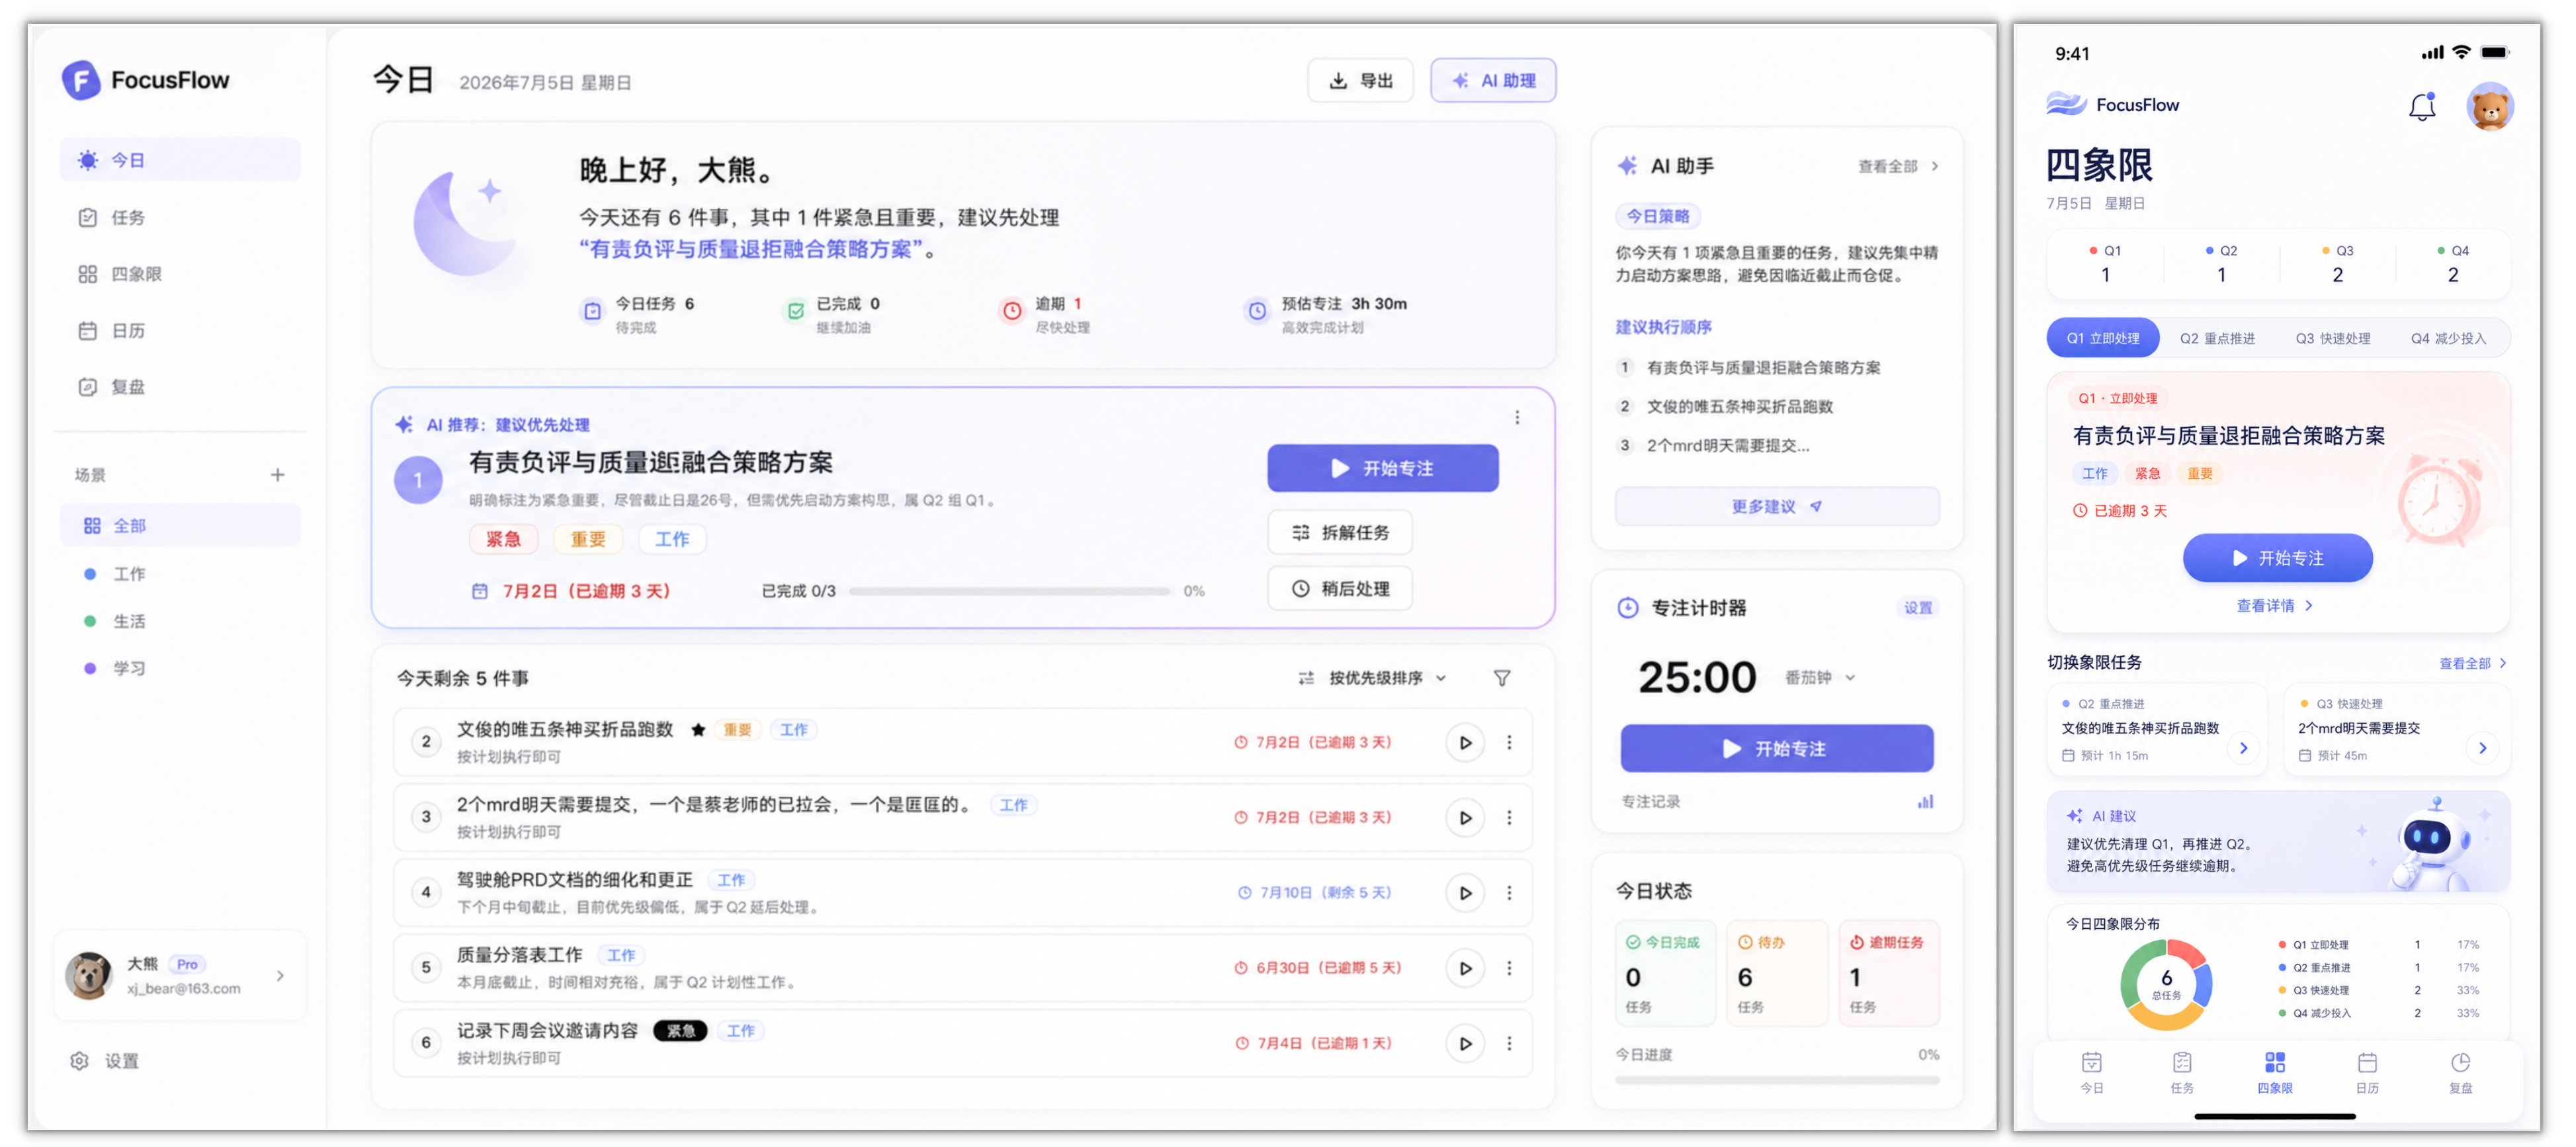
Task: Open the arrow on the mobile Q2 重点推进 card
Action: [x=2243, y=748]
